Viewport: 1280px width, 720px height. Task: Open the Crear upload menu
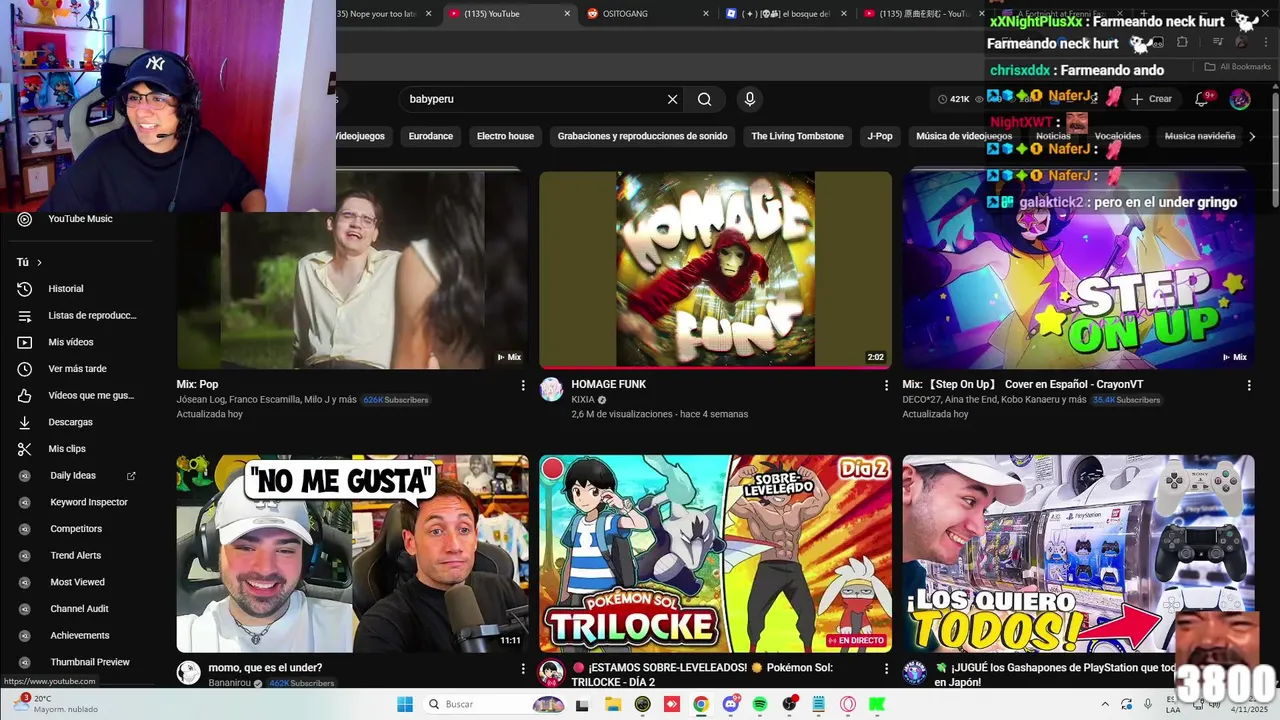click(1151, 99)
